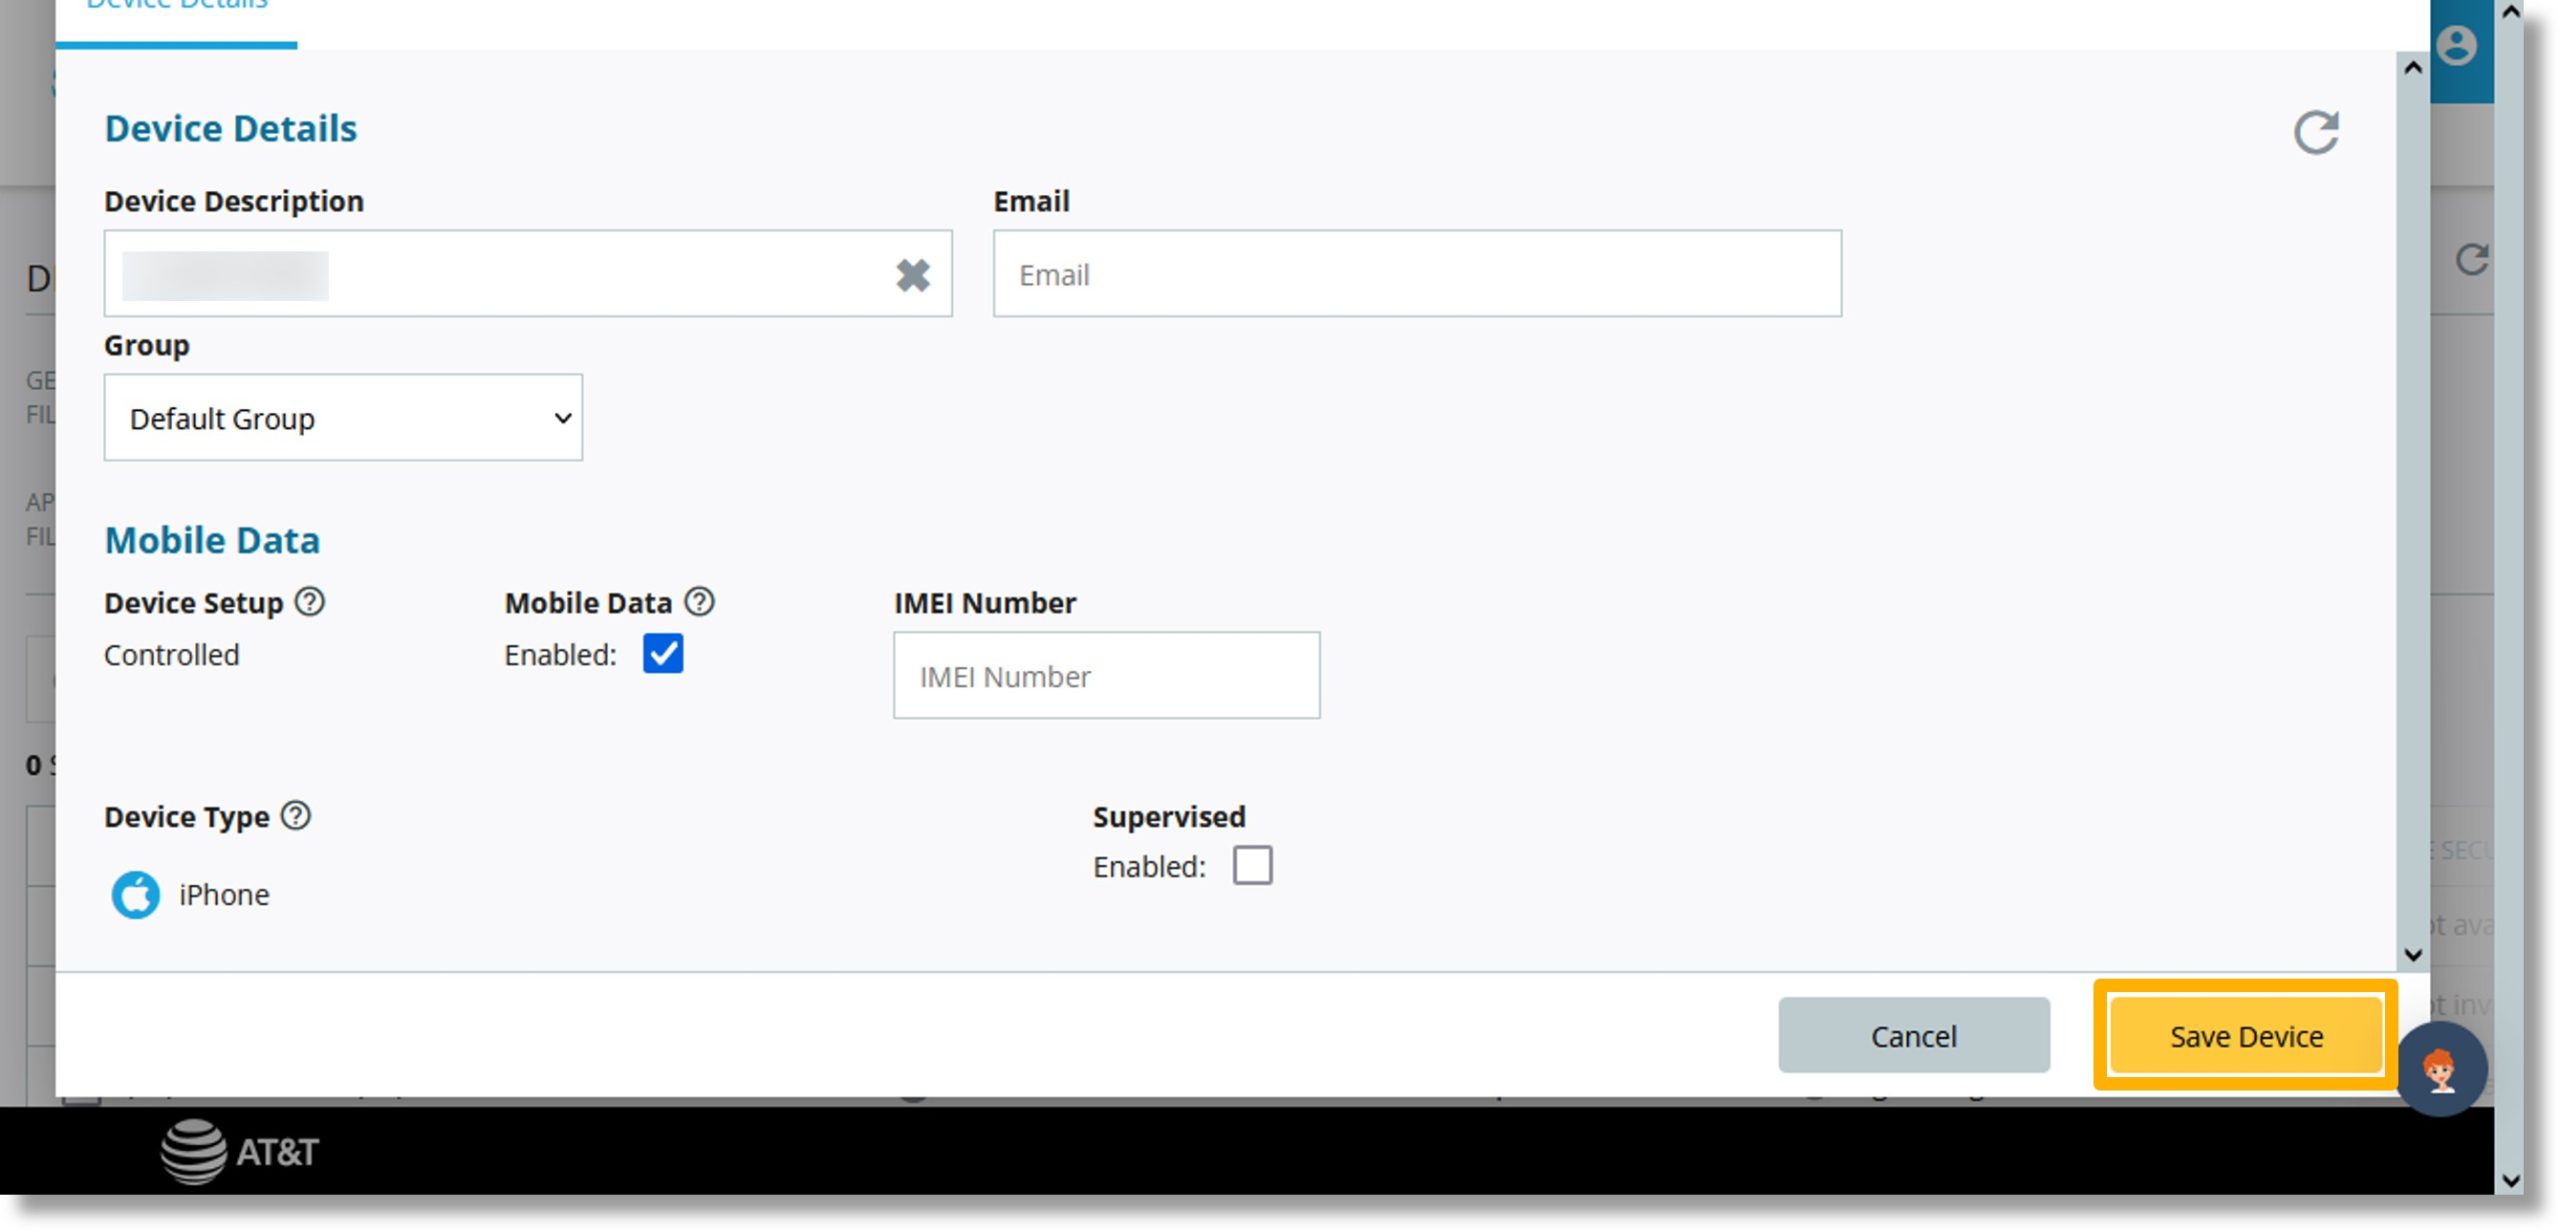Click the iPhone device type icon
Image resolution: width=2560 pixels, height=1231 pixels.
(134, 891)
